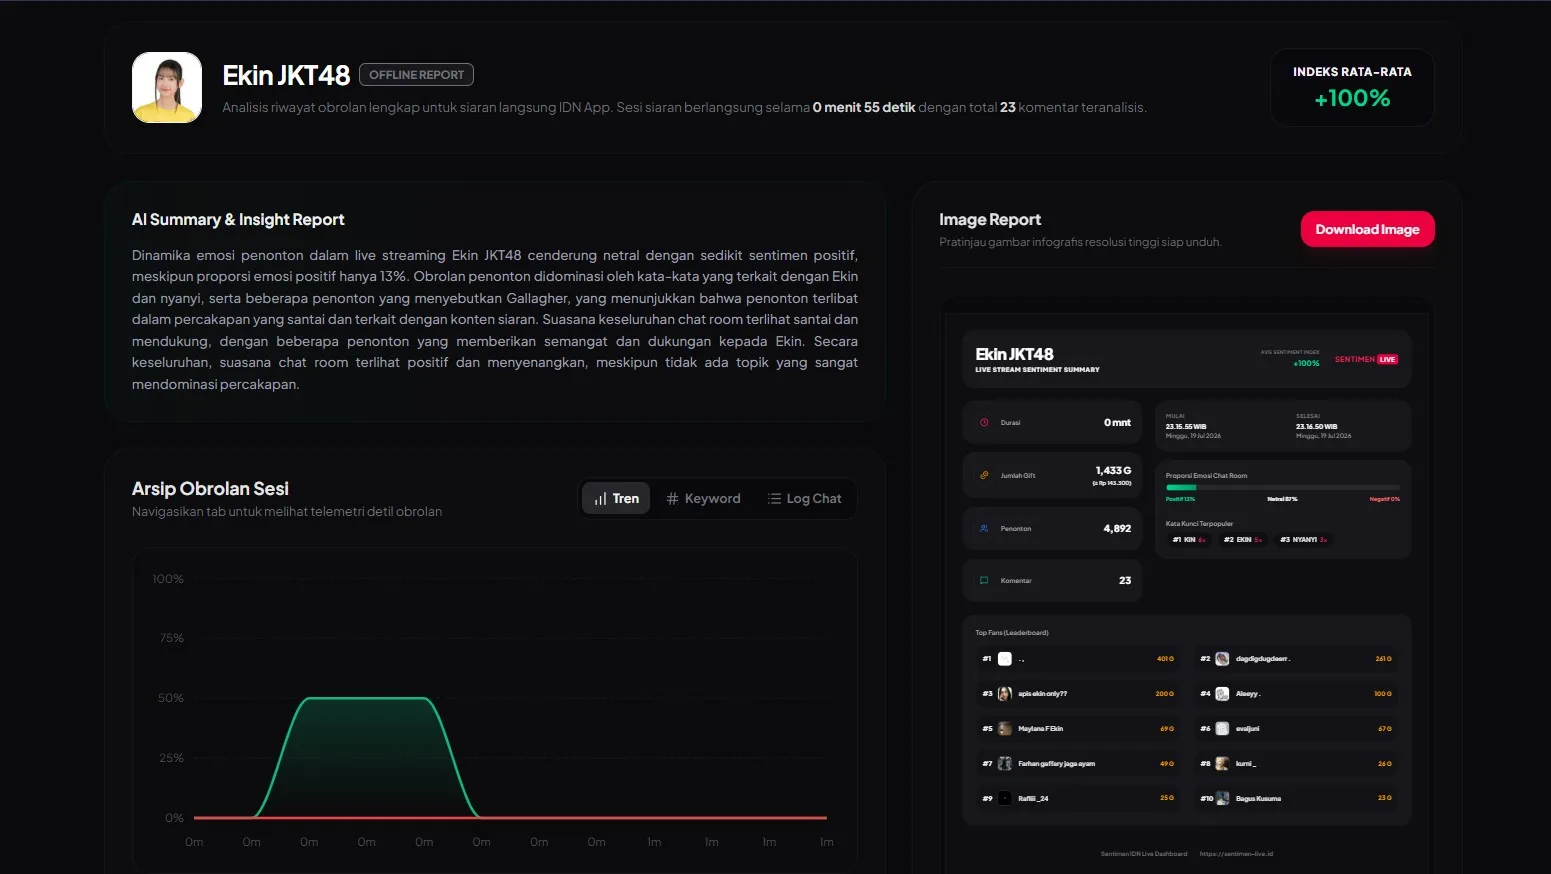1551x874 pixels.
Task: Open the Keyword tab
Action: (704, 498)
